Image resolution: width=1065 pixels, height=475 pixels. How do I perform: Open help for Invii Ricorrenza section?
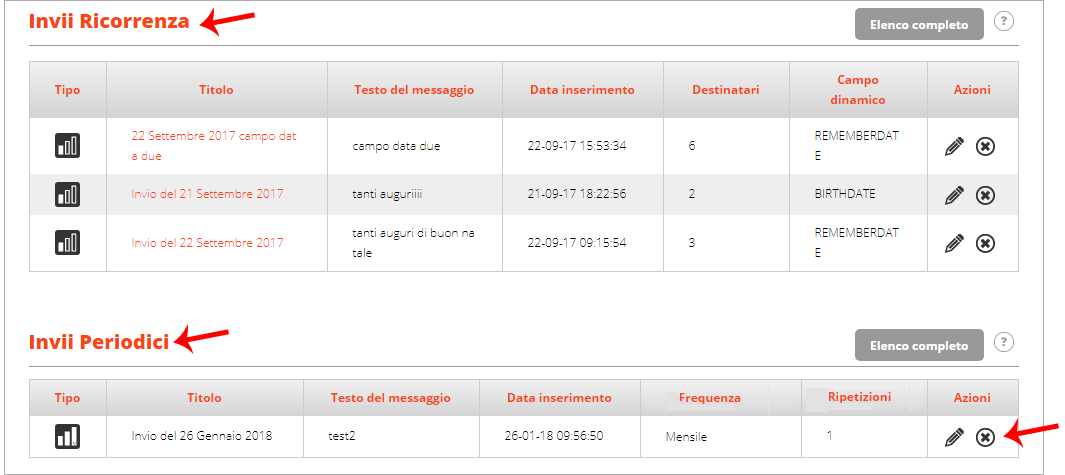[x=1004, y=22]
